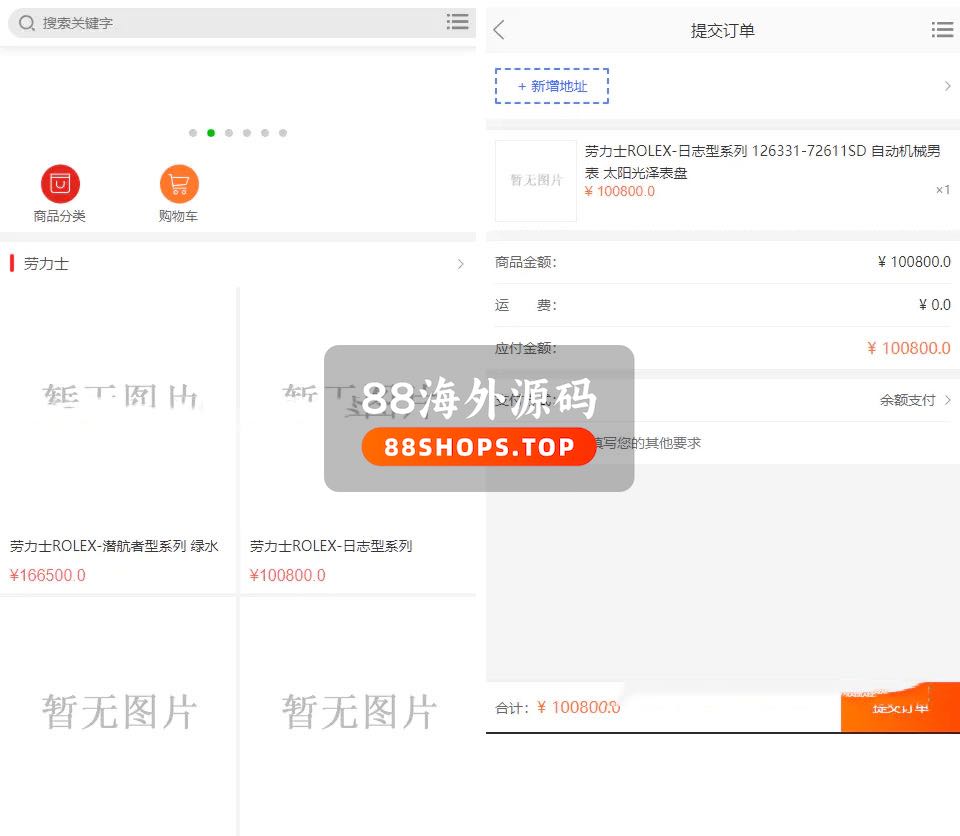Click the magnifier icon in search bar
This screenshot has height=836, width=960.
(27, 23)
